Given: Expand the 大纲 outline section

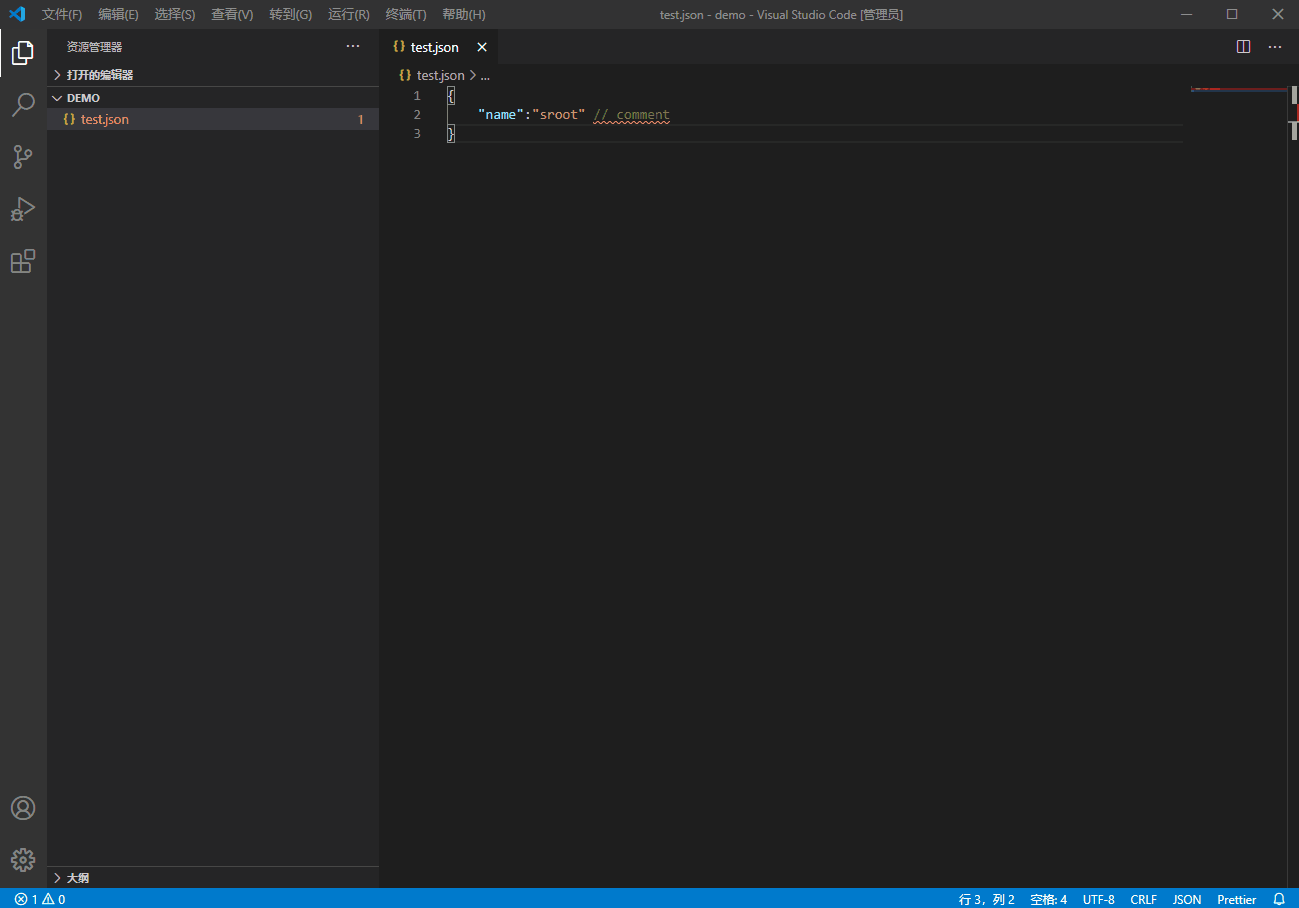Looking at the screenshot, I should coord(213,877).
